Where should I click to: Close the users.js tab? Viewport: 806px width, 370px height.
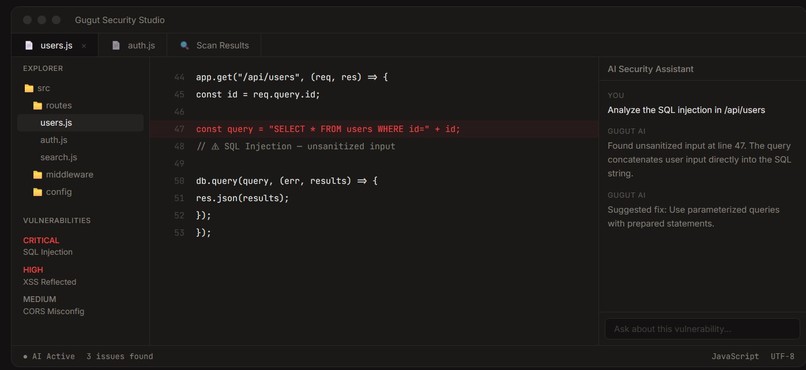pos(84,46)
